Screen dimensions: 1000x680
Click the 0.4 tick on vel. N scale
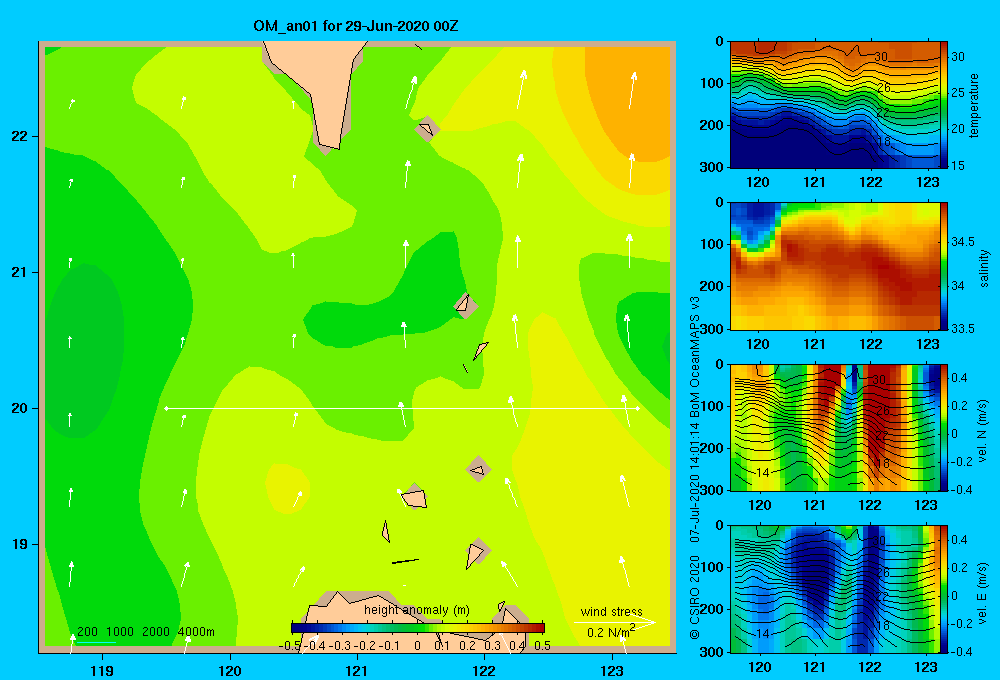pyautogui.click(x=959, y=378)
